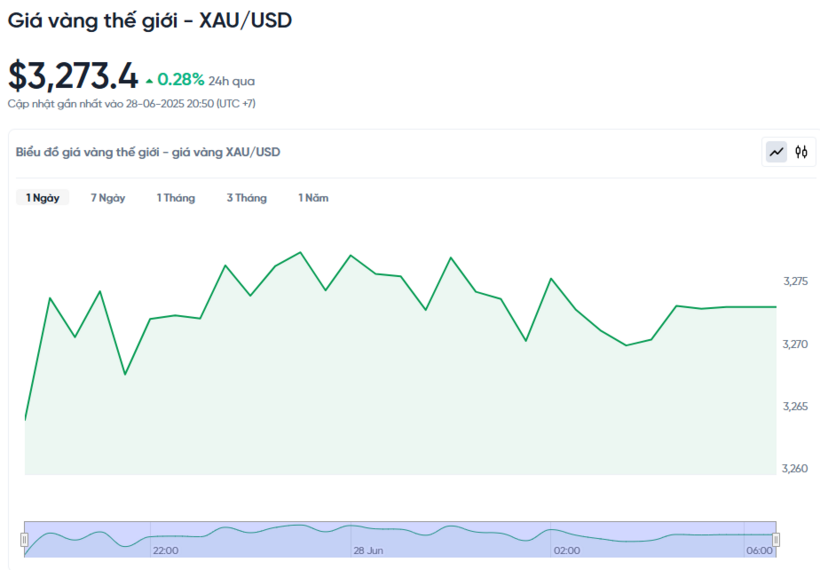The height and width of the screenshot is (570, 820).
Task: Select the 1 Ngày time range
Action: click(x=43, y=198)
